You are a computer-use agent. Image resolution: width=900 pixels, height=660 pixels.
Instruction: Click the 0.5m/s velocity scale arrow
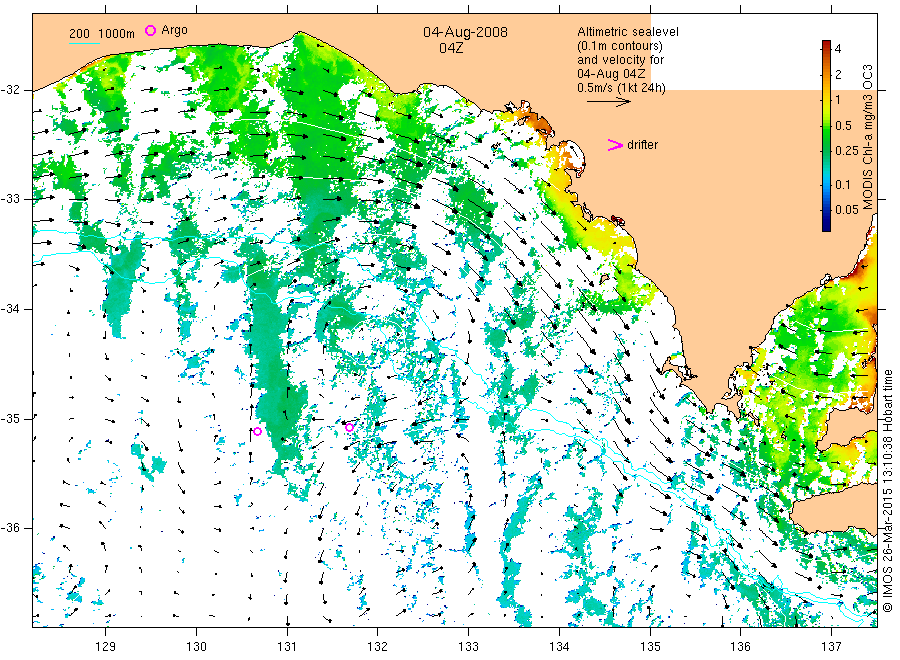tap(607, 101)
